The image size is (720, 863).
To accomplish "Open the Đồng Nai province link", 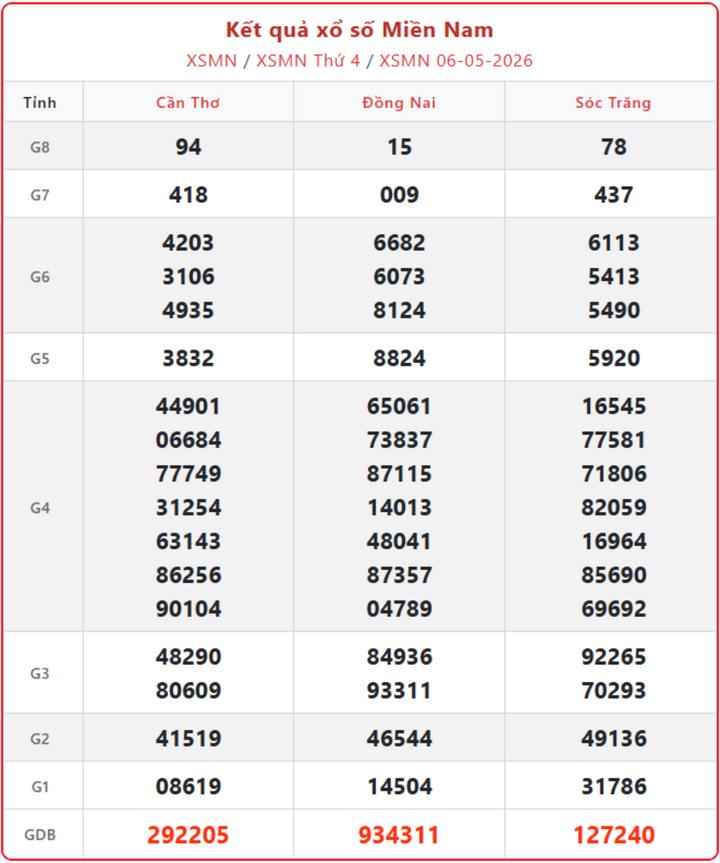I will (399, 102).
